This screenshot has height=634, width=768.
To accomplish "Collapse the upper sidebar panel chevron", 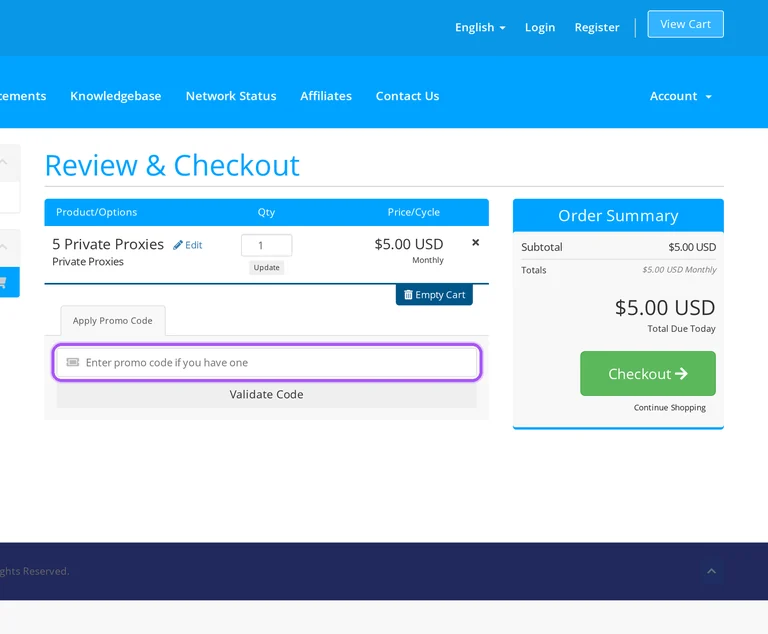I will click(4, 162).
